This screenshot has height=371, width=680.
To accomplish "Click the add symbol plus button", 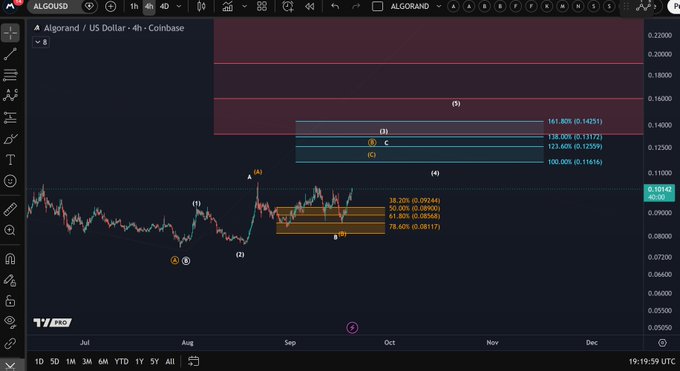I will click(111, 7).
